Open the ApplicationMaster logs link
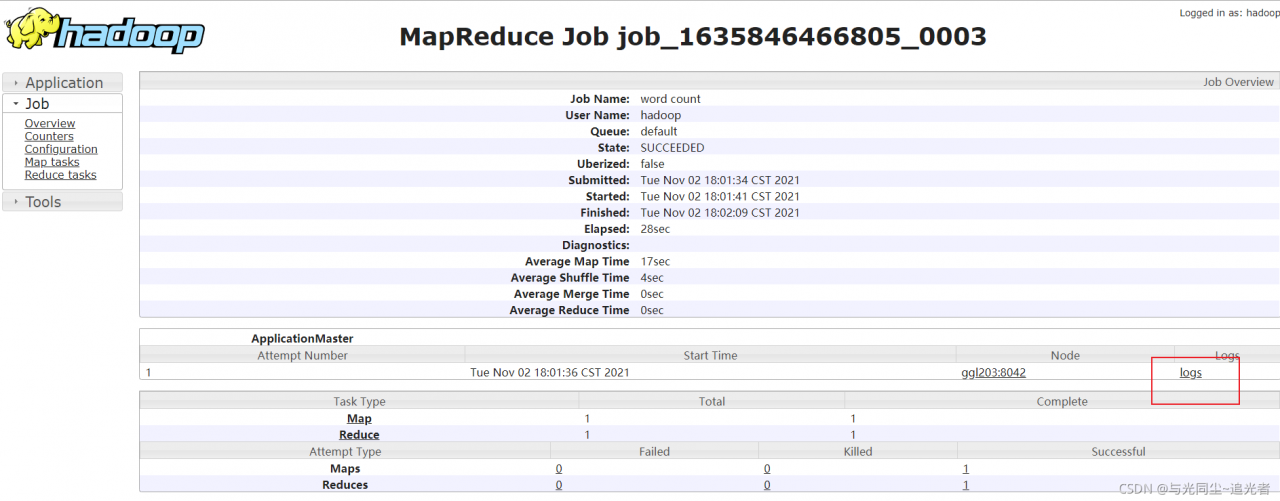1280x501 pixels. pos(1191,373)
